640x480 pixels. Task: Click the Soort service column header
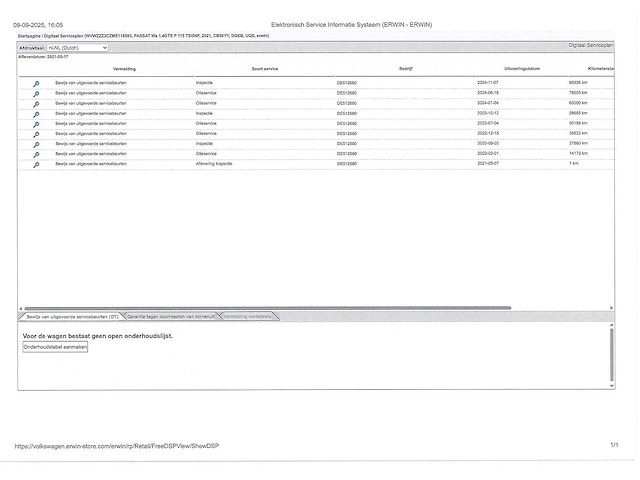(265, 69)
